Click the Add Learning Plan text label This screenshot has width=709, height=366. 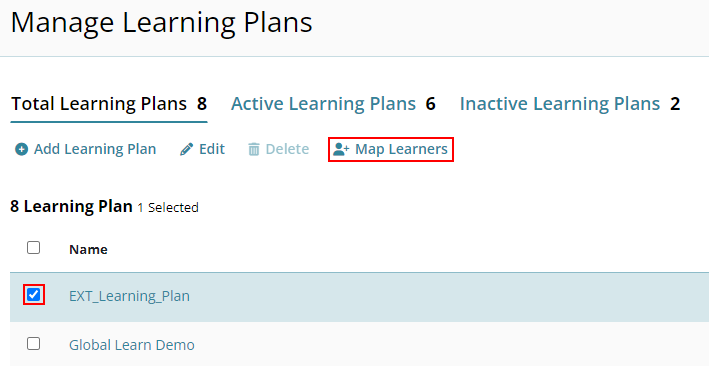(95, 149)
